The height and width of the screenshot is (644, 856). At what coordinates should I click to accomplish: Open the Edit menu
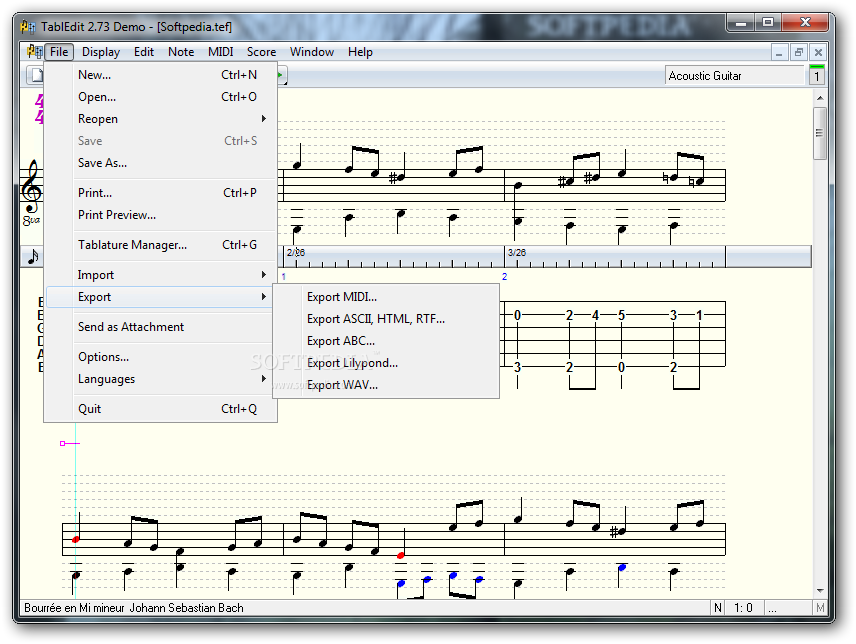coord(144,52)
